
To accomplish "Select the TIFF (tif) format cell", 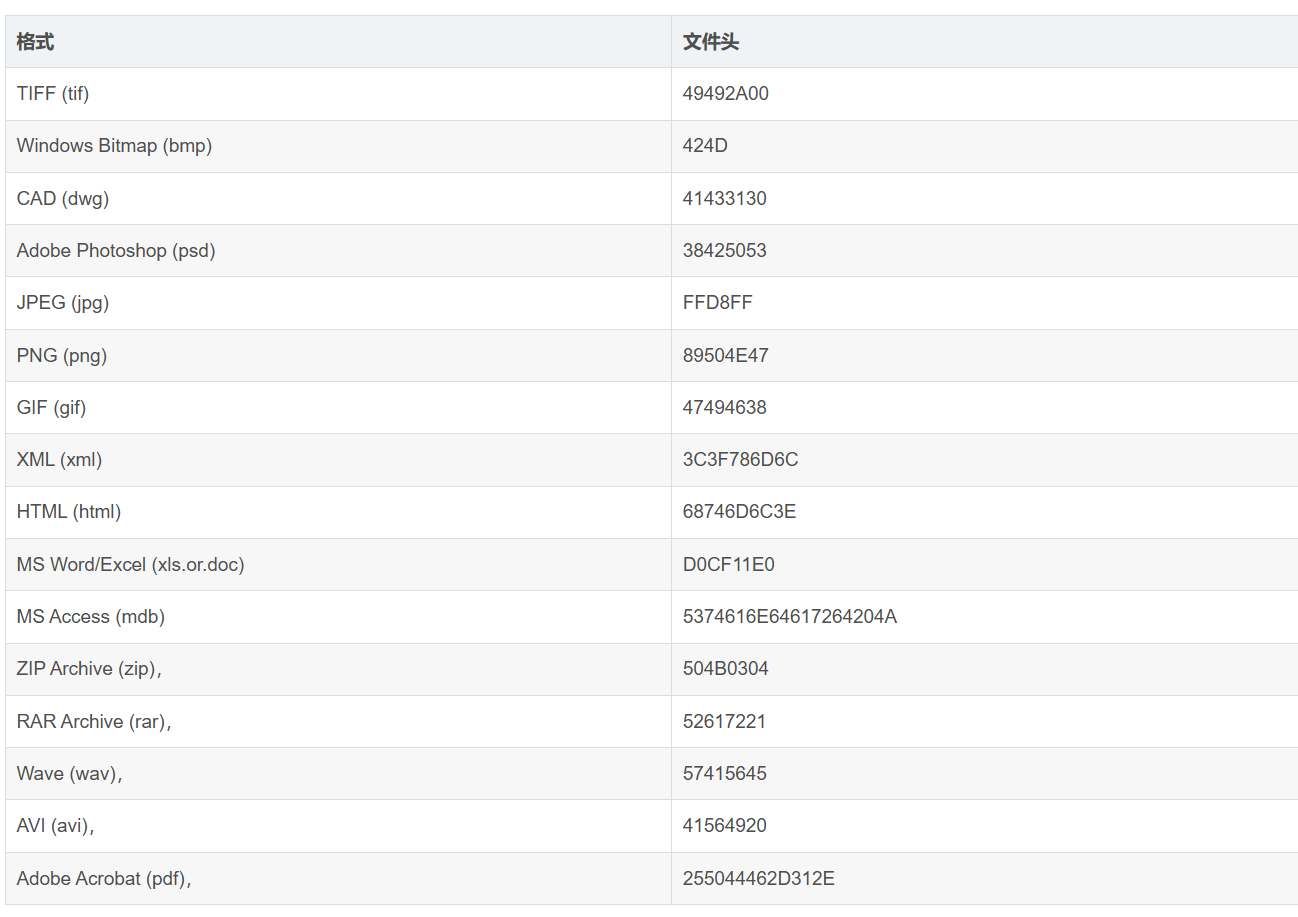I will tap(53, 94).
